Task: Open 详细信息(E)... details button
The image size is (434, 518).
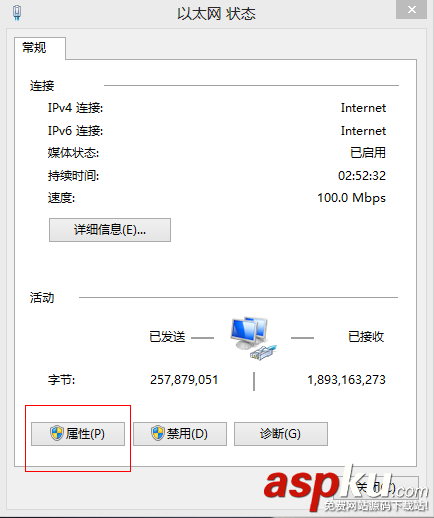Action: (x=110, y=230)
